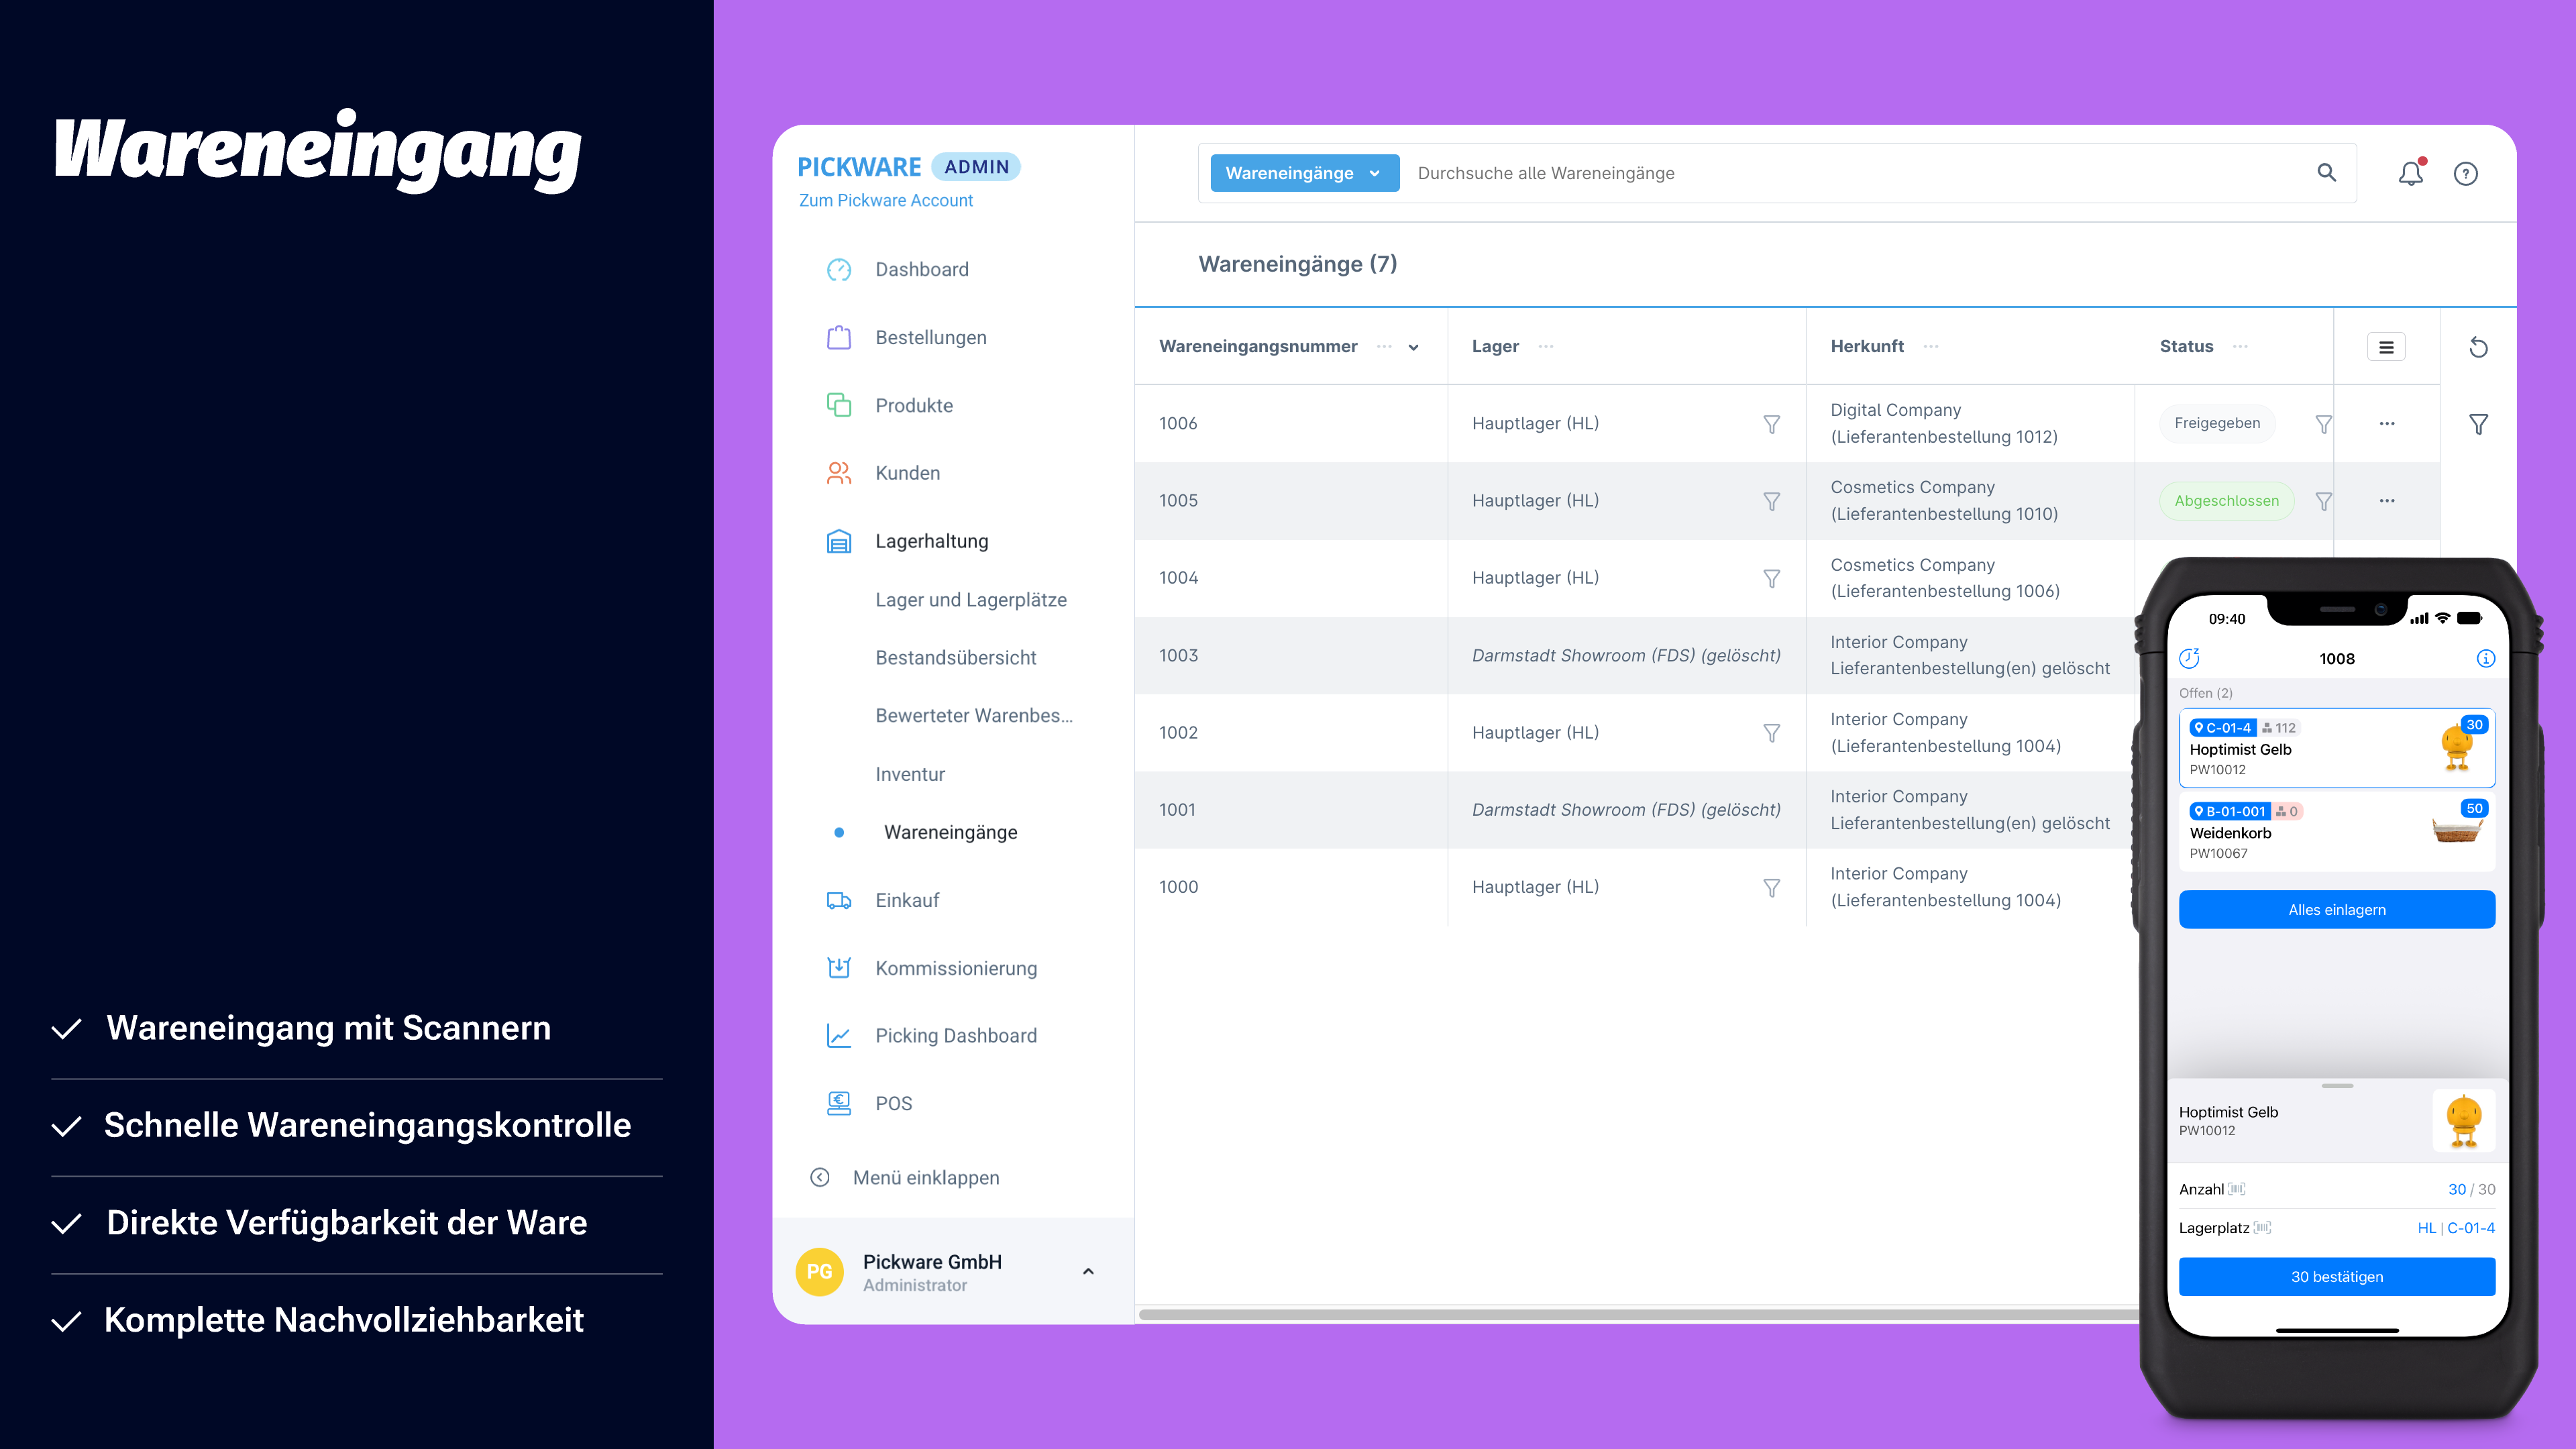
Task: Click the Dashboard gauge icon
Action: 839,270
